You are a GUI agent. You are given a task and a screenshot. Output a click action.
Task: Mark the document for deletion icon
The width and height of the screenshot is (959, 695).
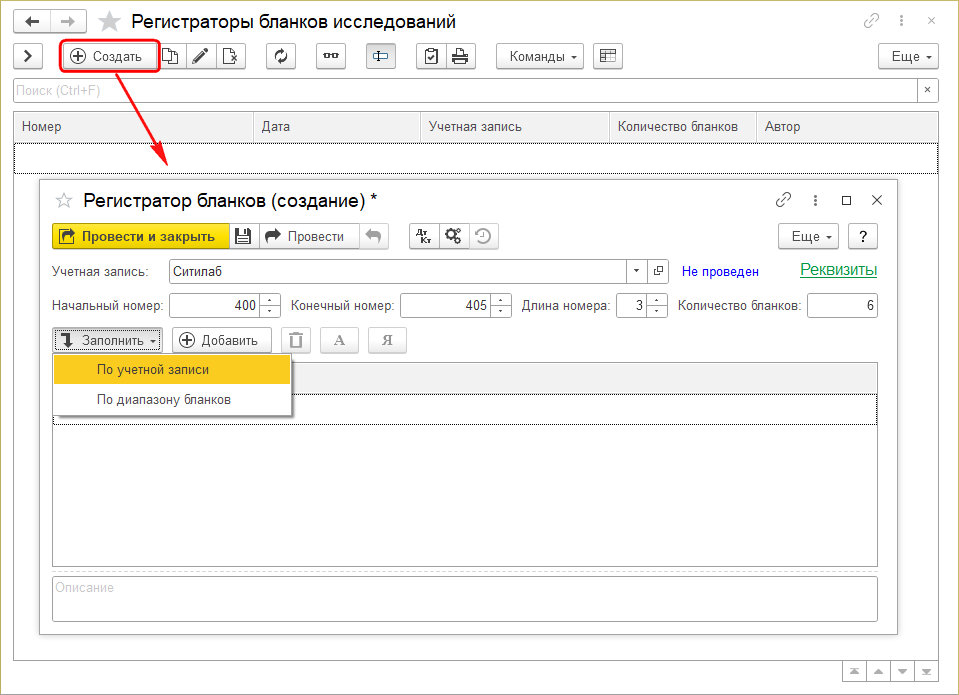(x=231, y=56)
